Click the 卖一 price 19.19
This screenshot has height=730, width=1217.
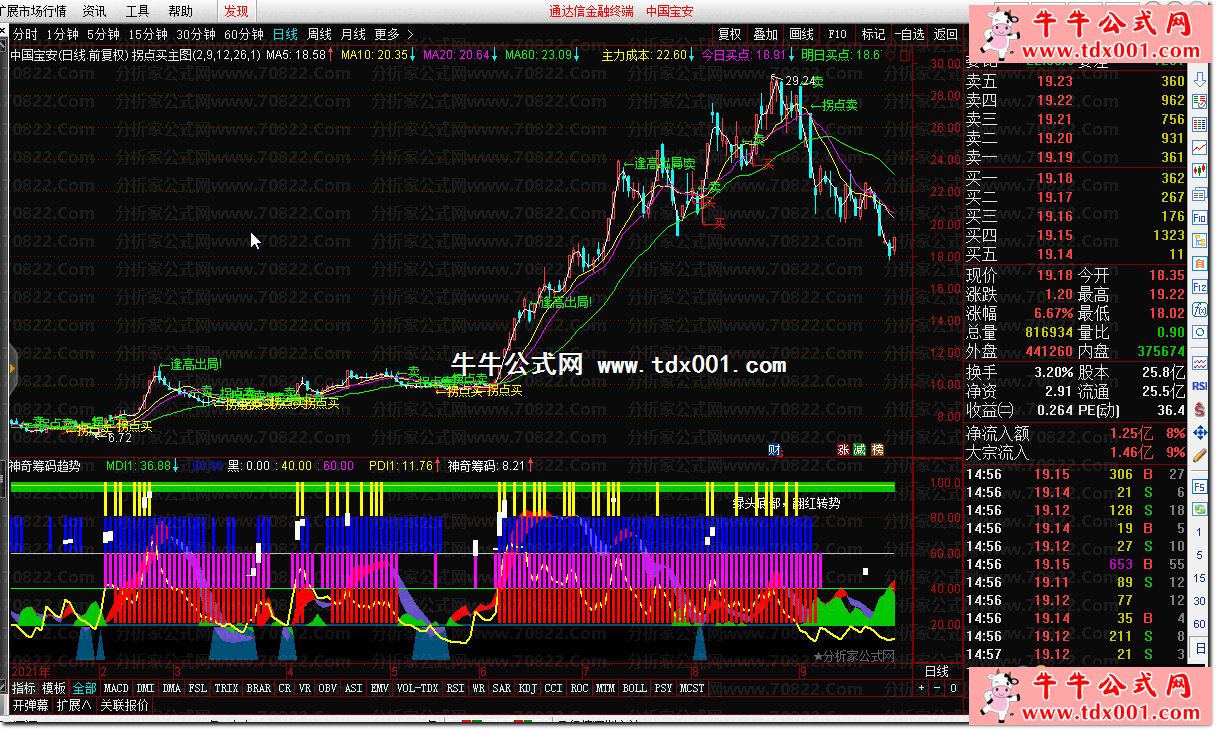1054,157
